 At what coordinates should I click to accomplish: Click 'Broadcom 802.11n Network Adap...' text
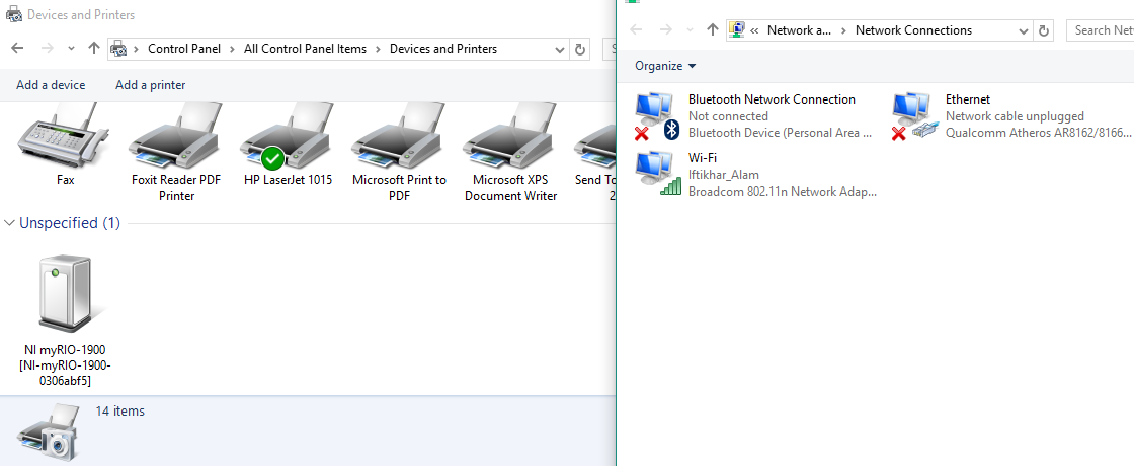pos(783,192)
